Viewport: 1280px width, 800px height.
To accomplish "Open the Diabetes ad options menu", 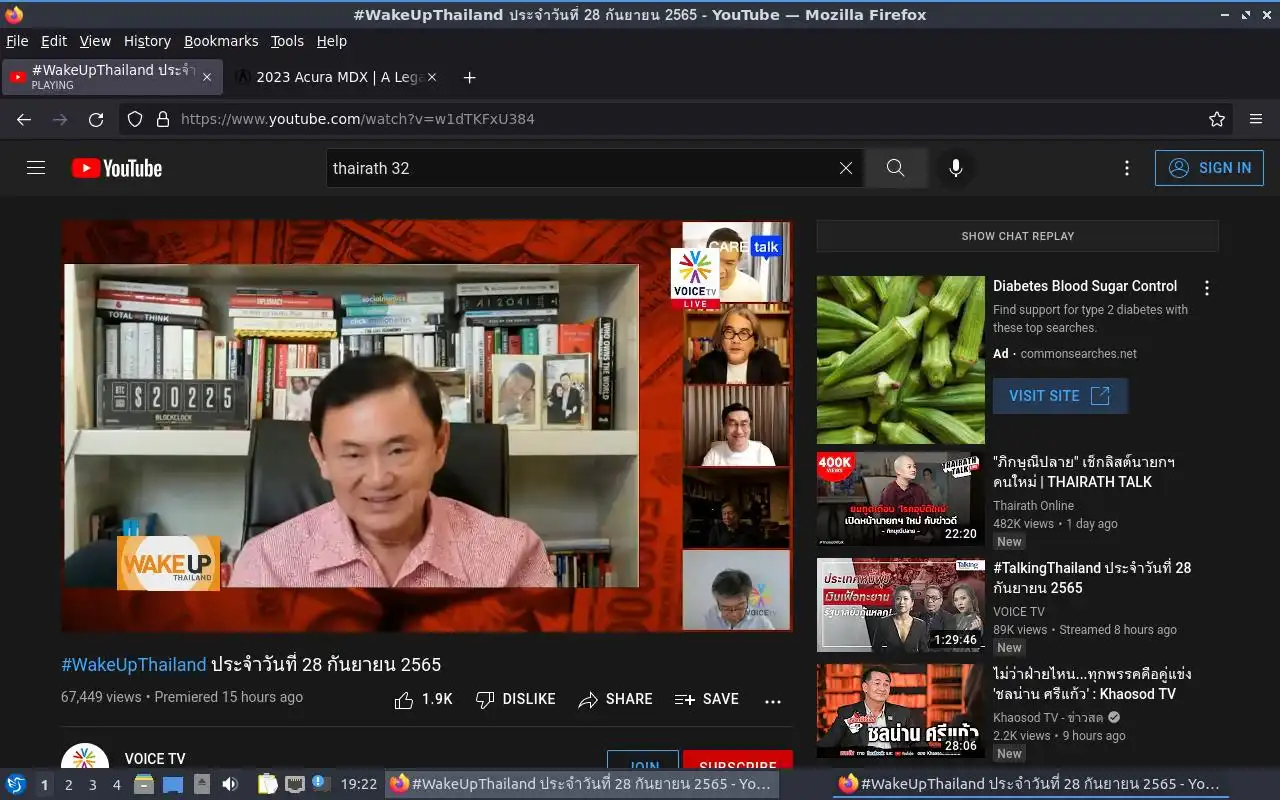I will [x=1207, y=288].
